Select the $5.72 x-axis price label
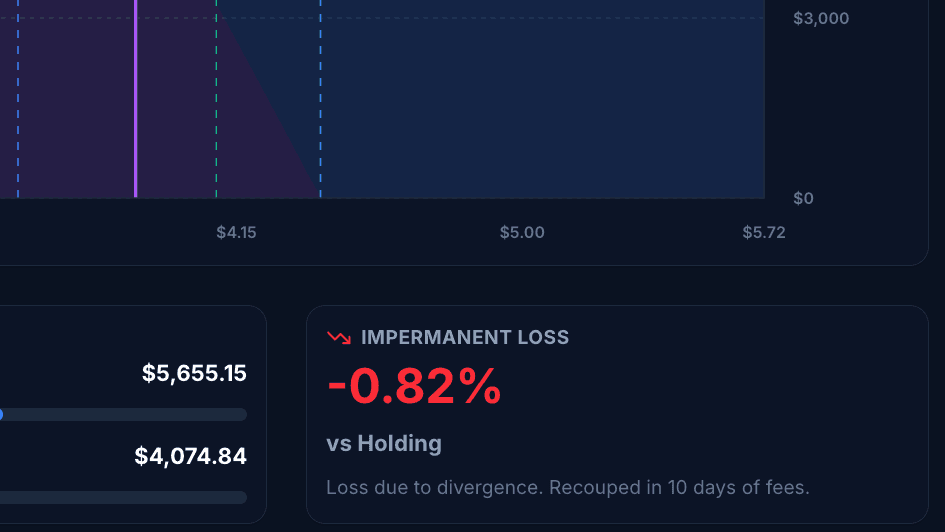Viewport: 945px width, 532px height. [764, 233]
